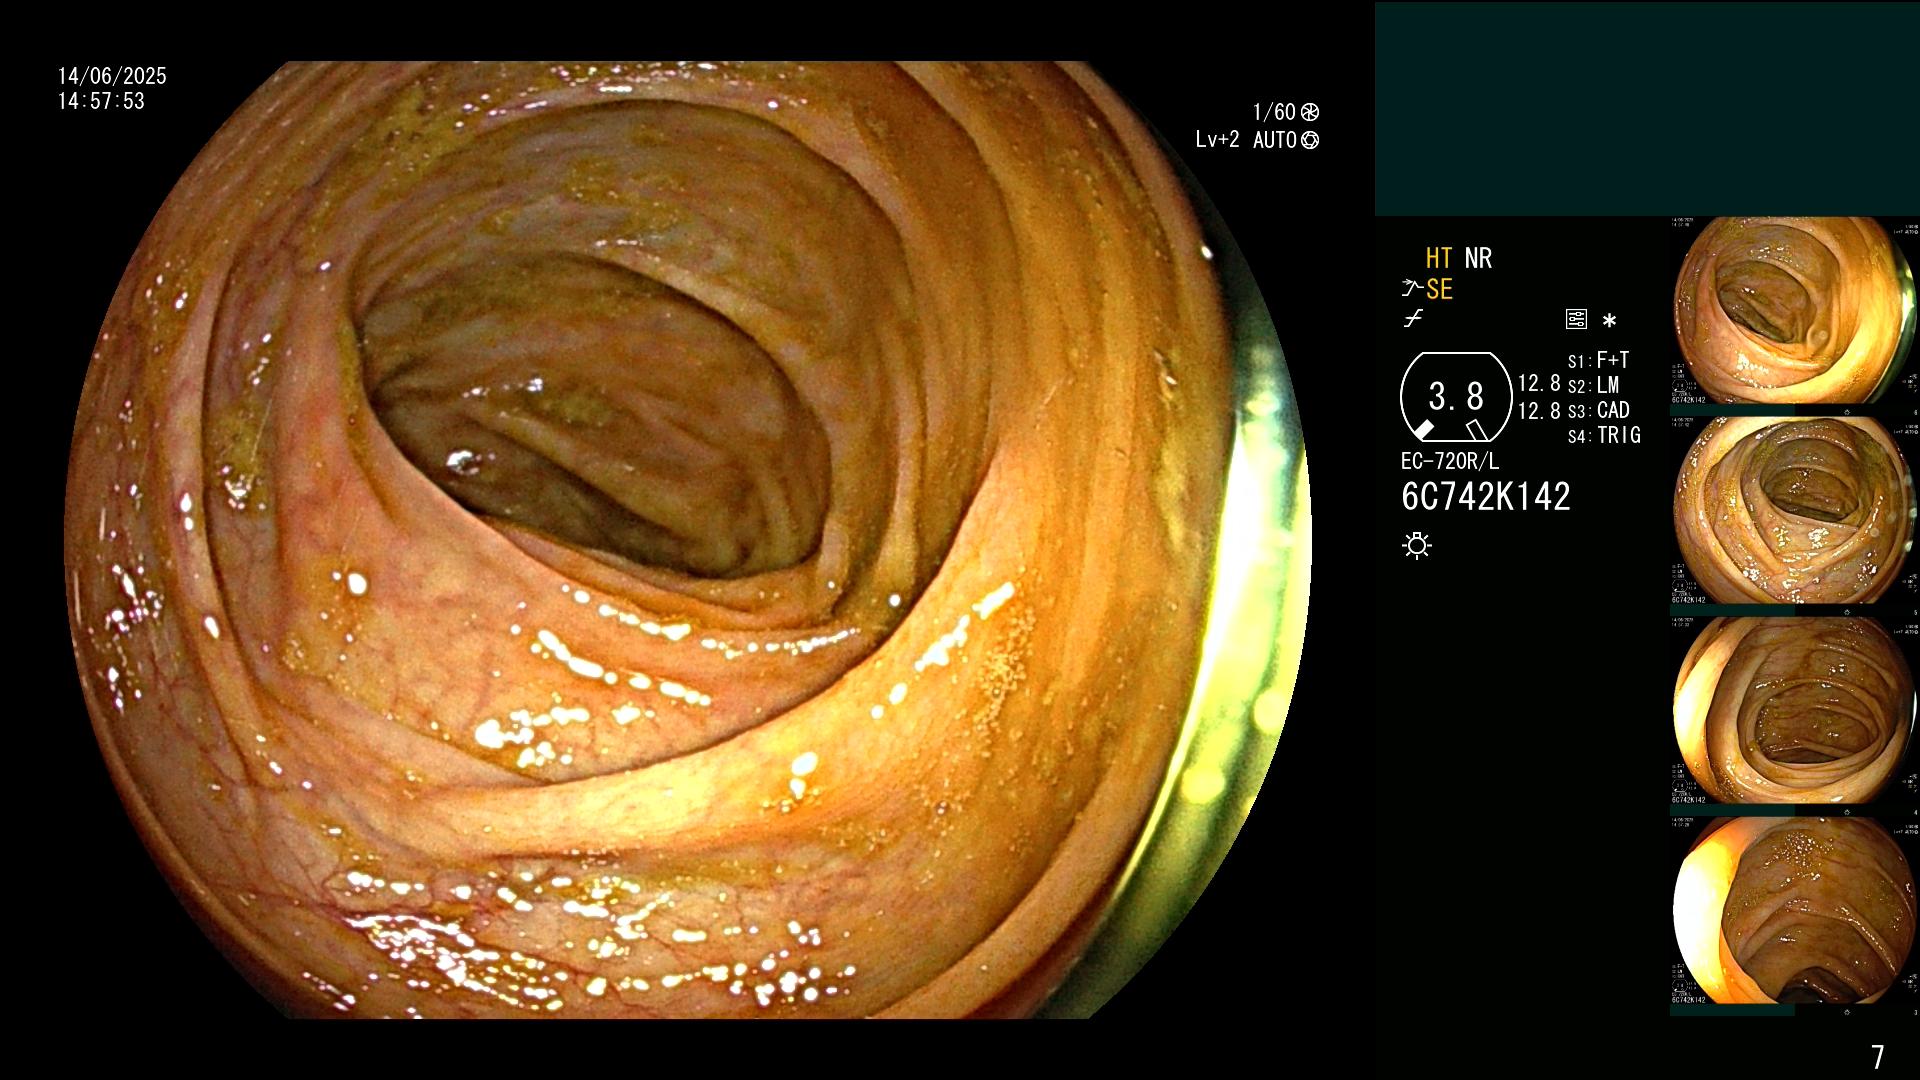This screenshot has width=1920, height=1080.
Task: Click the main live endoscopy image
Action: [687, 540]
